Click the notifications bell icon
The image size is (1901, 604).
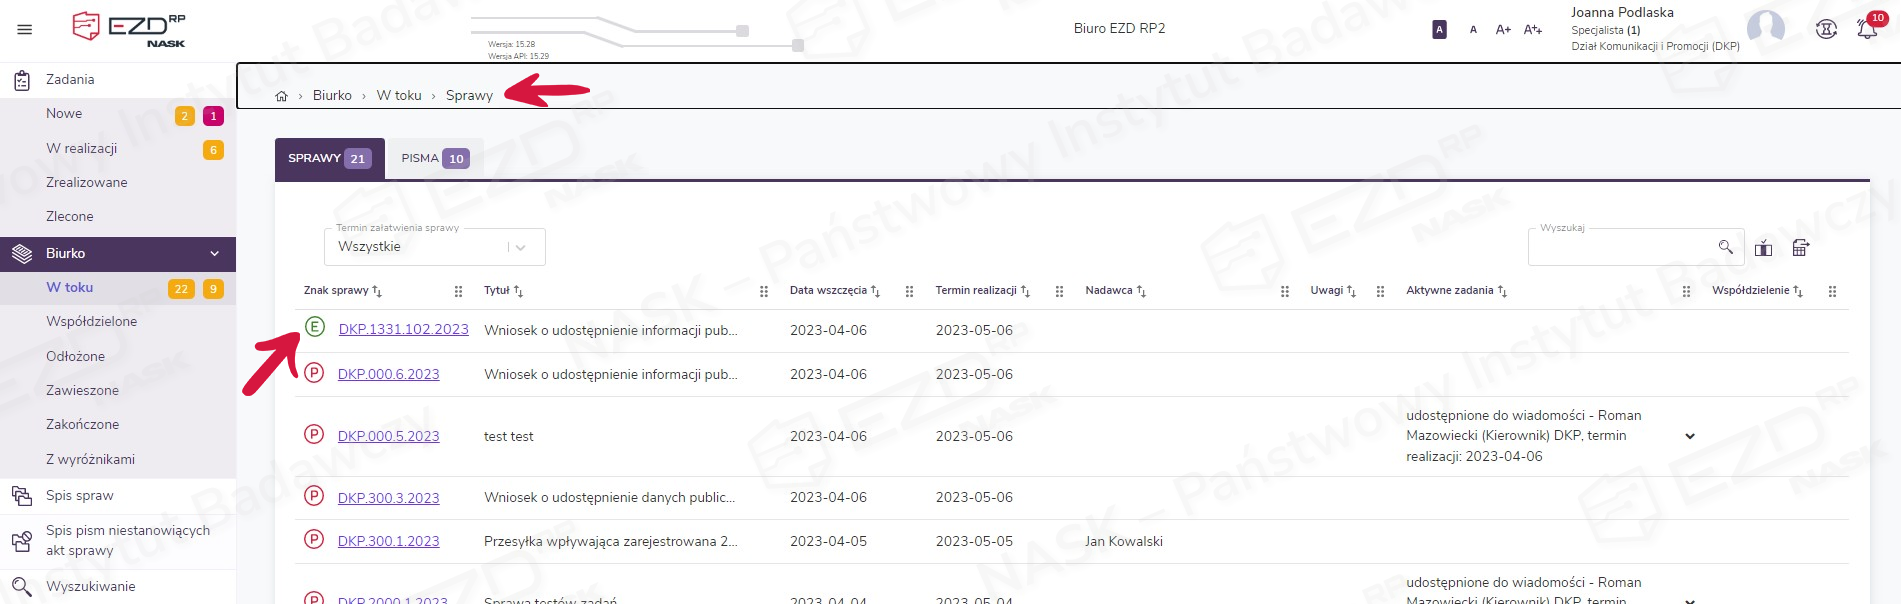click(x=1866, y=29)
